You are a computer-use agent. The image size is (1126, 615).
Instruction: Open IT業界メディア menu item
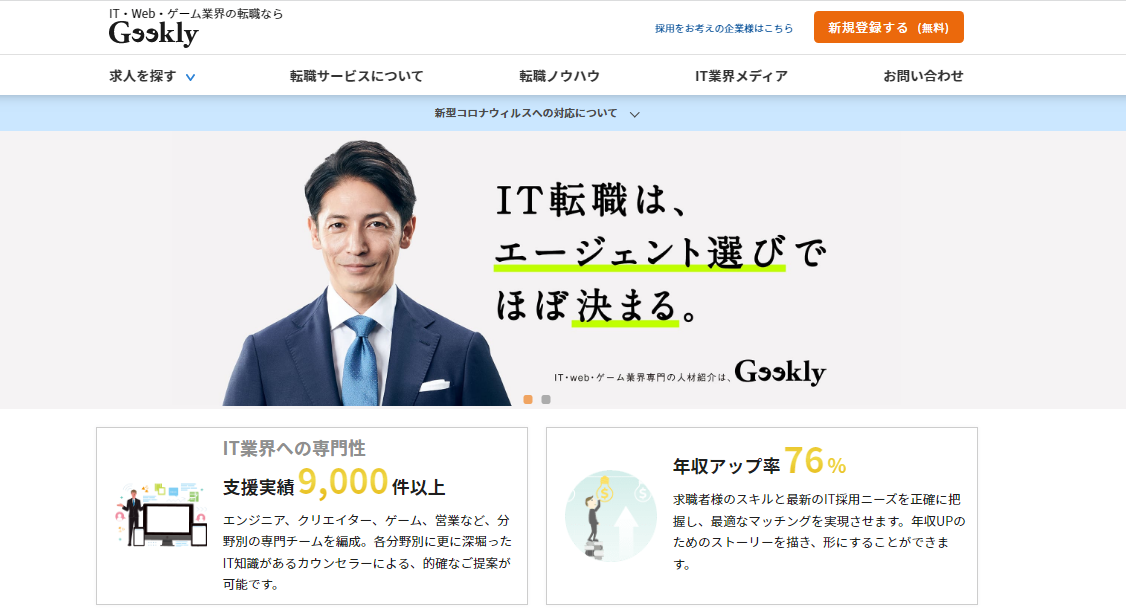741,76
